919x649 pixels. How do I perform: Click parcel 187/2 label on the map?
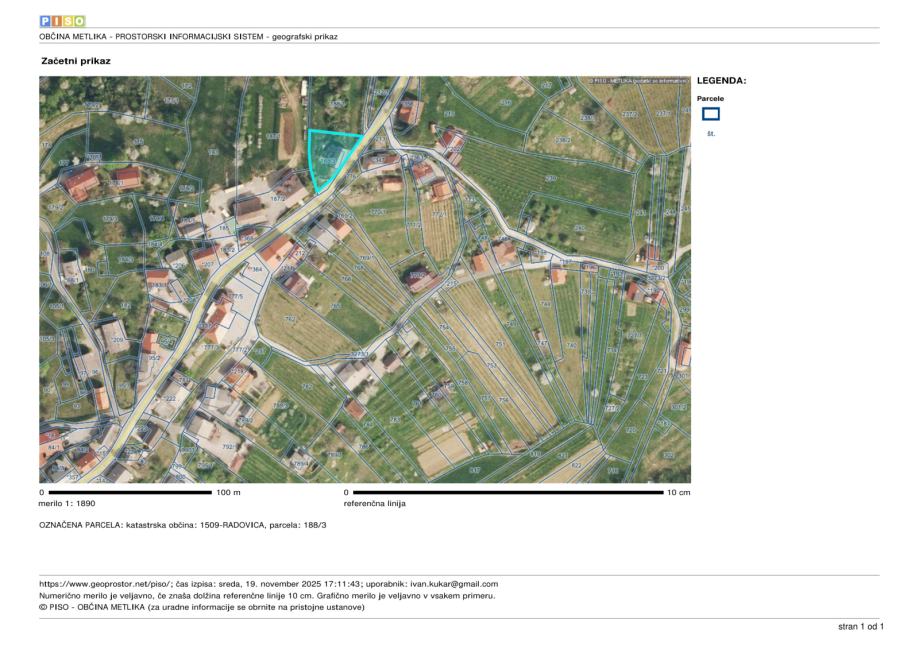click(278, 200)
